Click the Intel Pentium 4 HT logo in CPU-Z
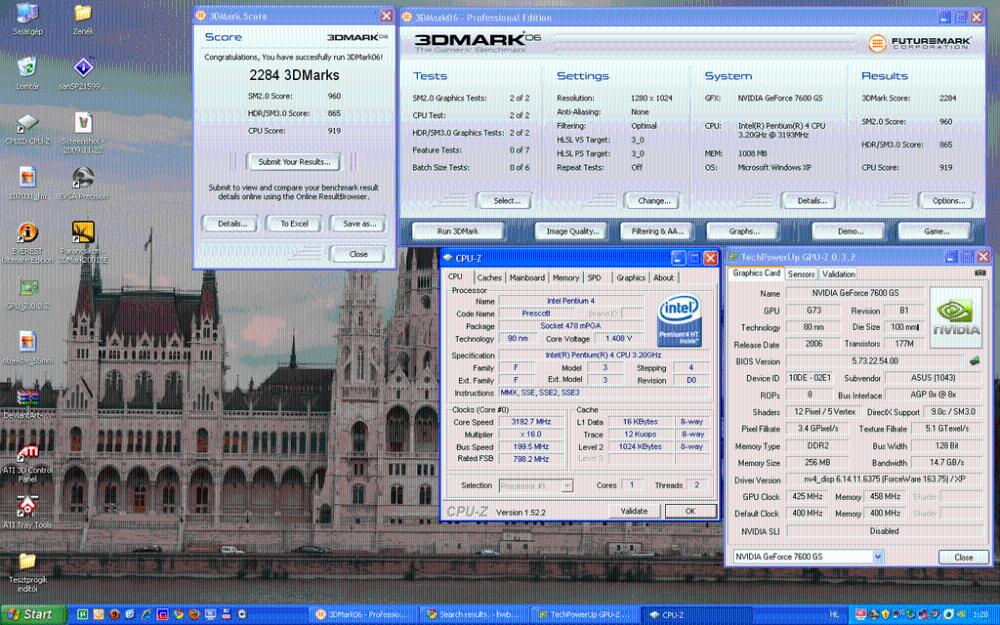The height and width of the screenshot is (625, 1000). pos(679,320)
